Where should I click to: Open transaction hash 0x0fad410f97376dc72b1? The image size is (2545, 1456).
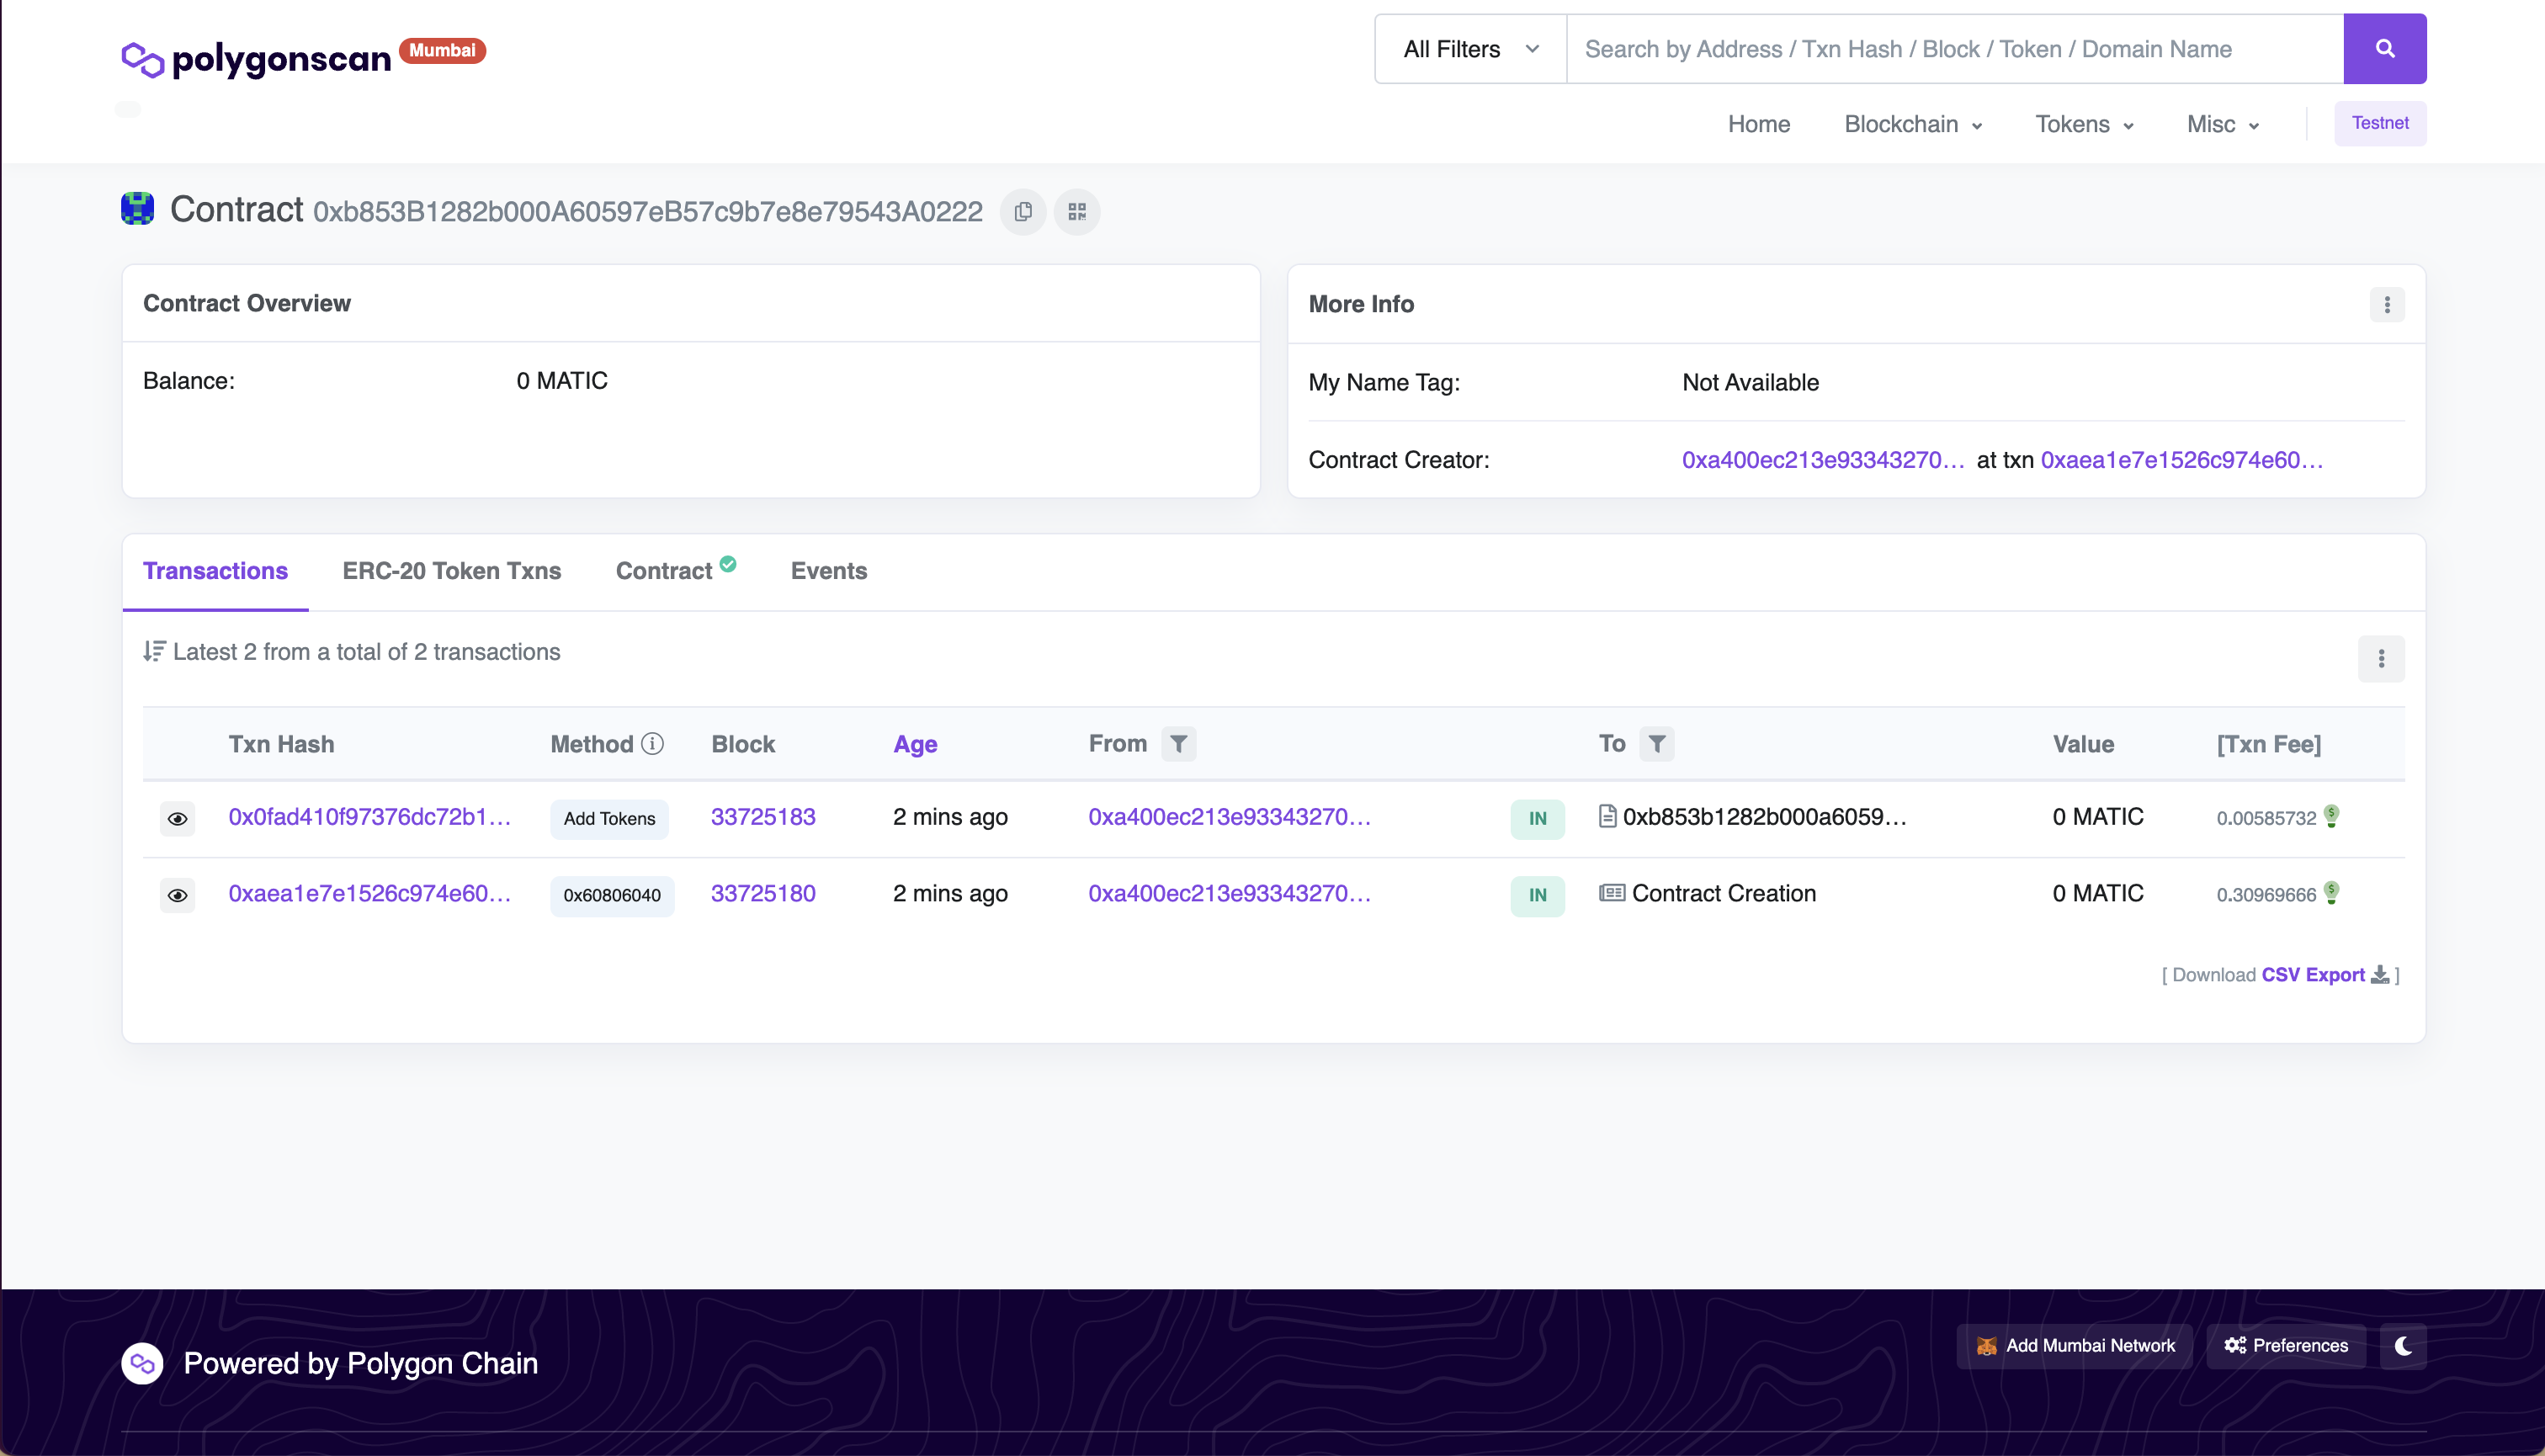369,817
